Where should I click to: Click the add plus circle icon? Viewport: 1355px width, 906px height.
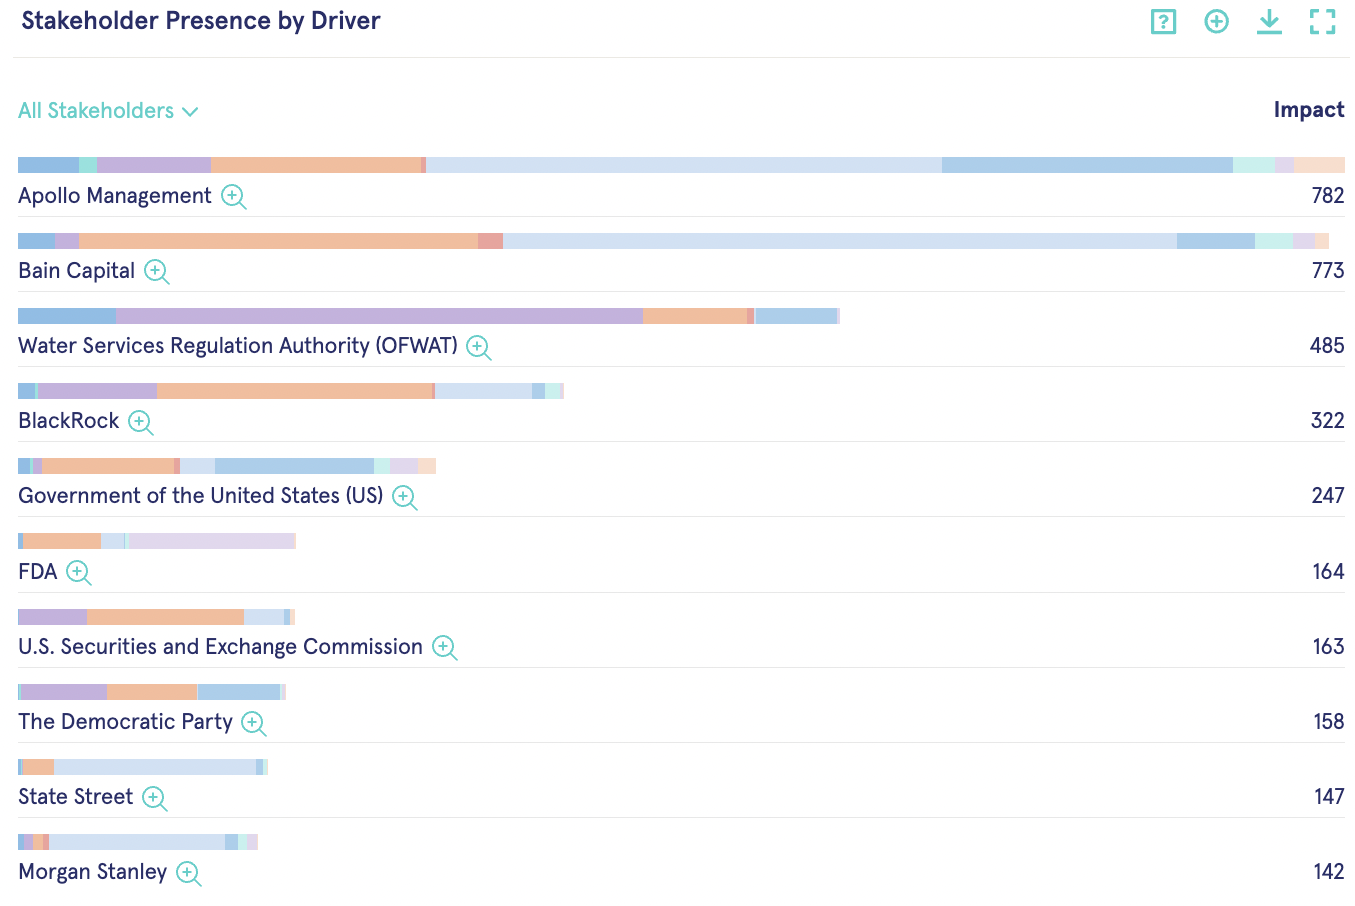click(1216, 22)
